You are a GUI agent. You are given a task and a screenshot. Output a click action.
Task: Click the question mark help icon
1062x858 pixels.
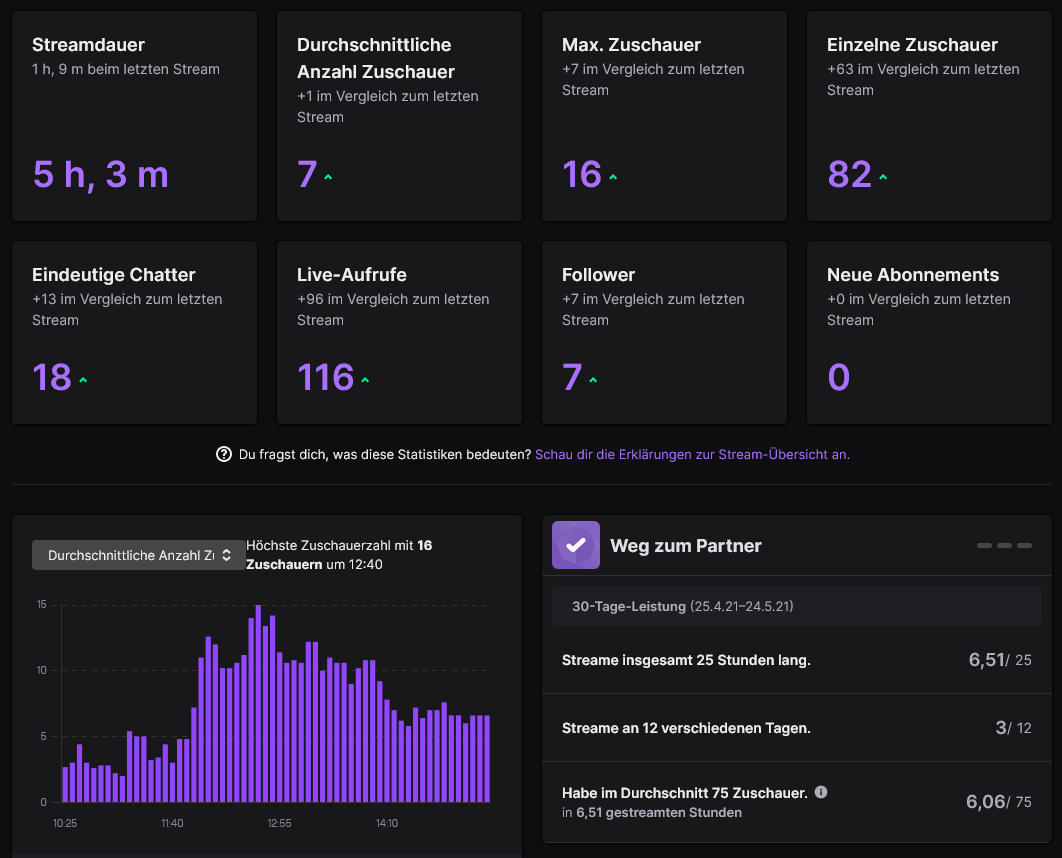224,454
